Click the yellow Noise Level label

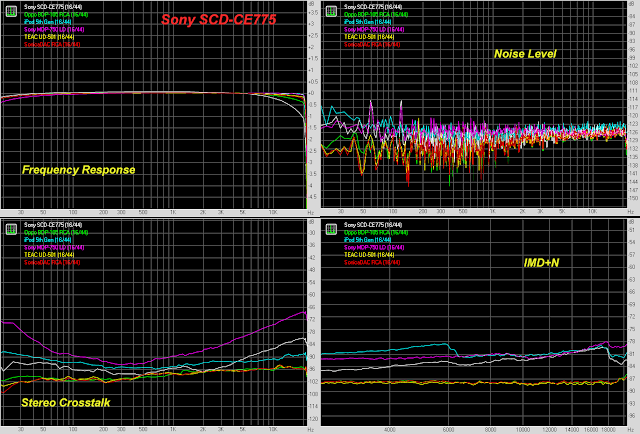coord(525,54)
